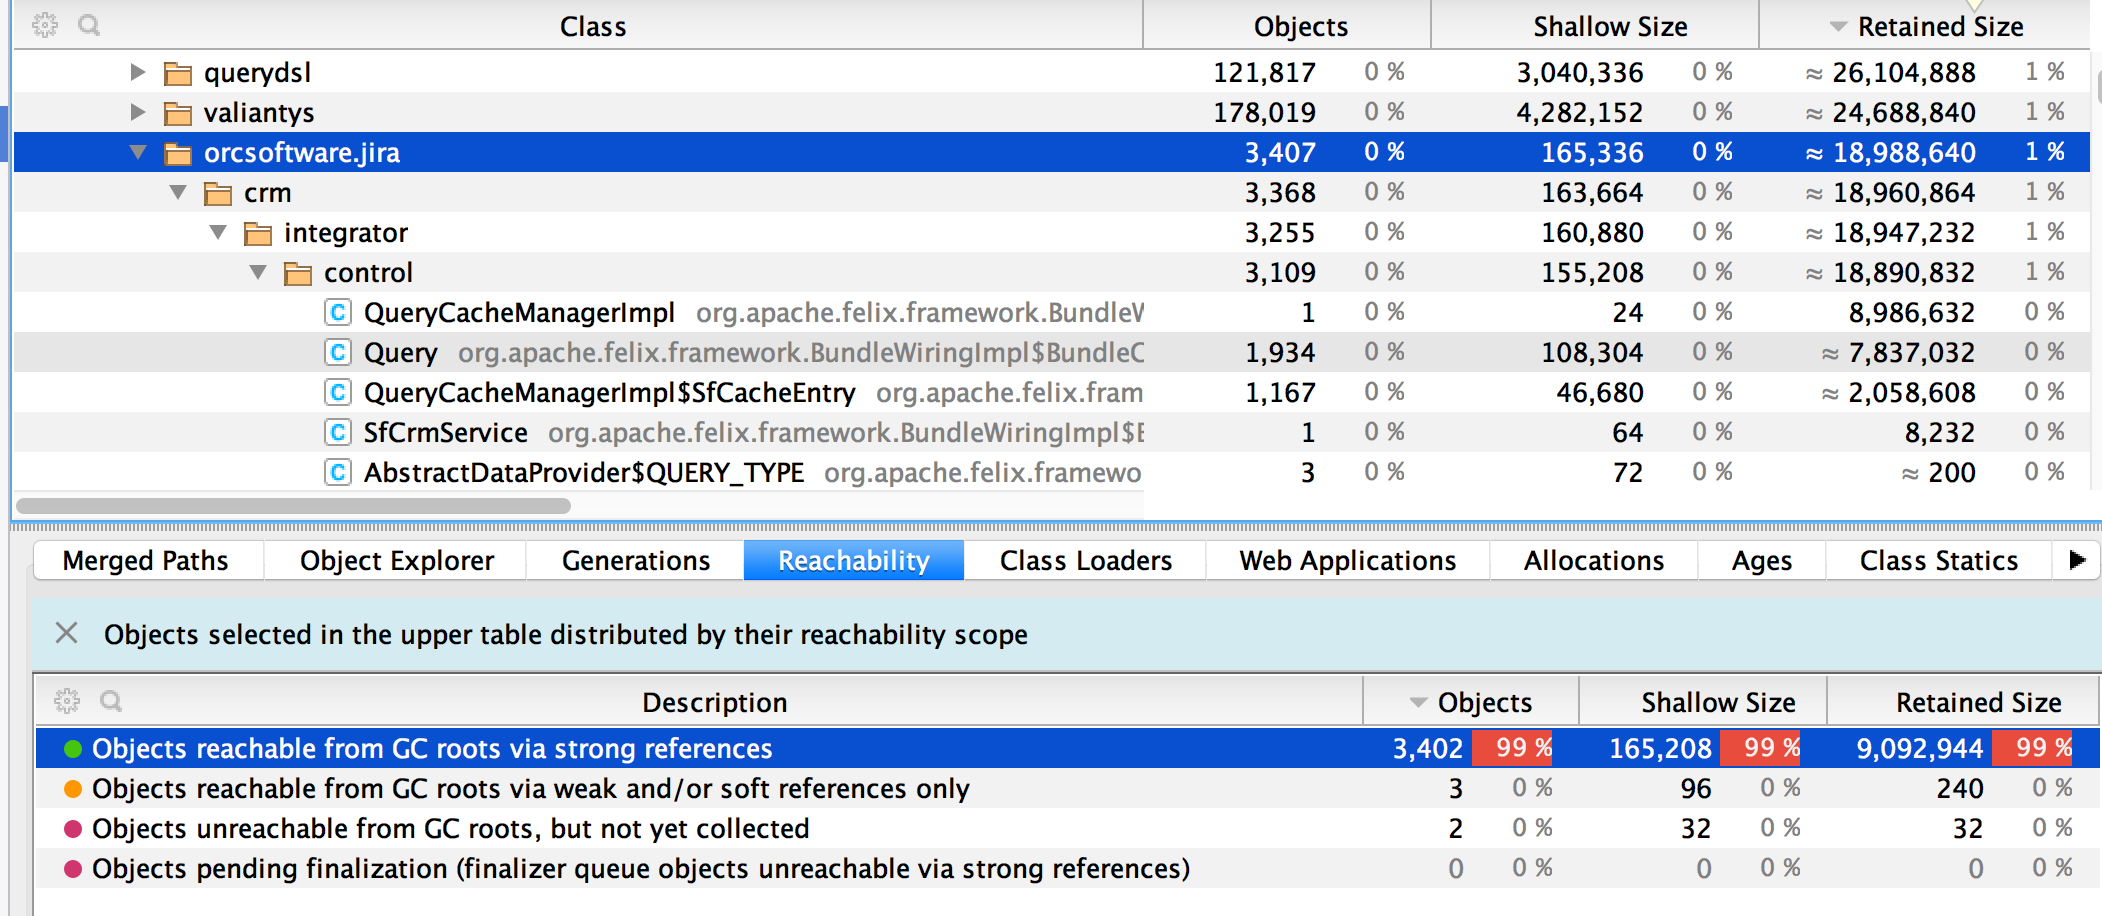This screenshot has width=2102, height=916.
Task: Collapse the orcsoftware.jira tree node
Action: [x=137, y=152]
